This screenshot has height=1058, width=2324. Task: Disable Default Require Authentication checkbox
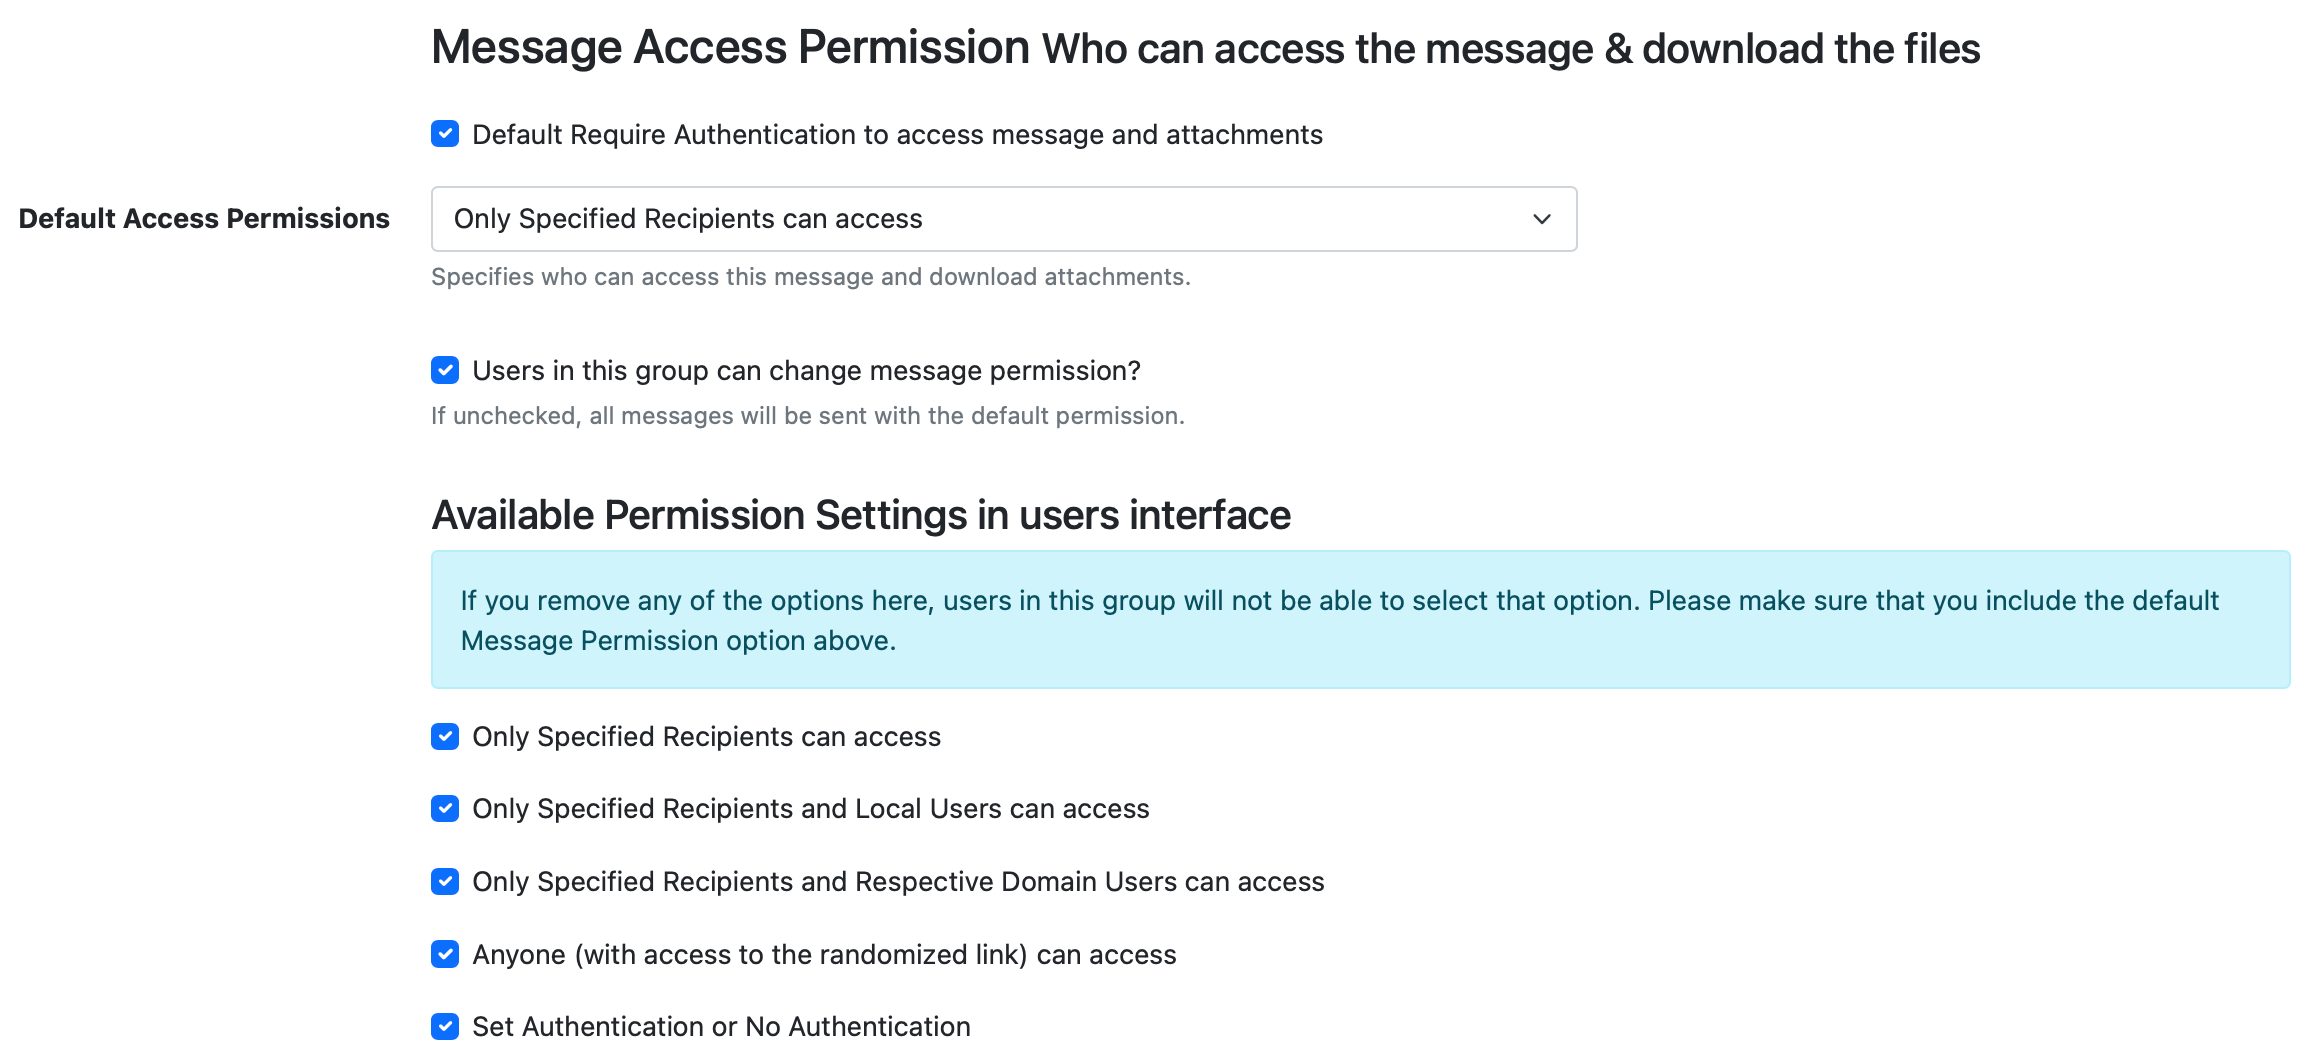445,134
